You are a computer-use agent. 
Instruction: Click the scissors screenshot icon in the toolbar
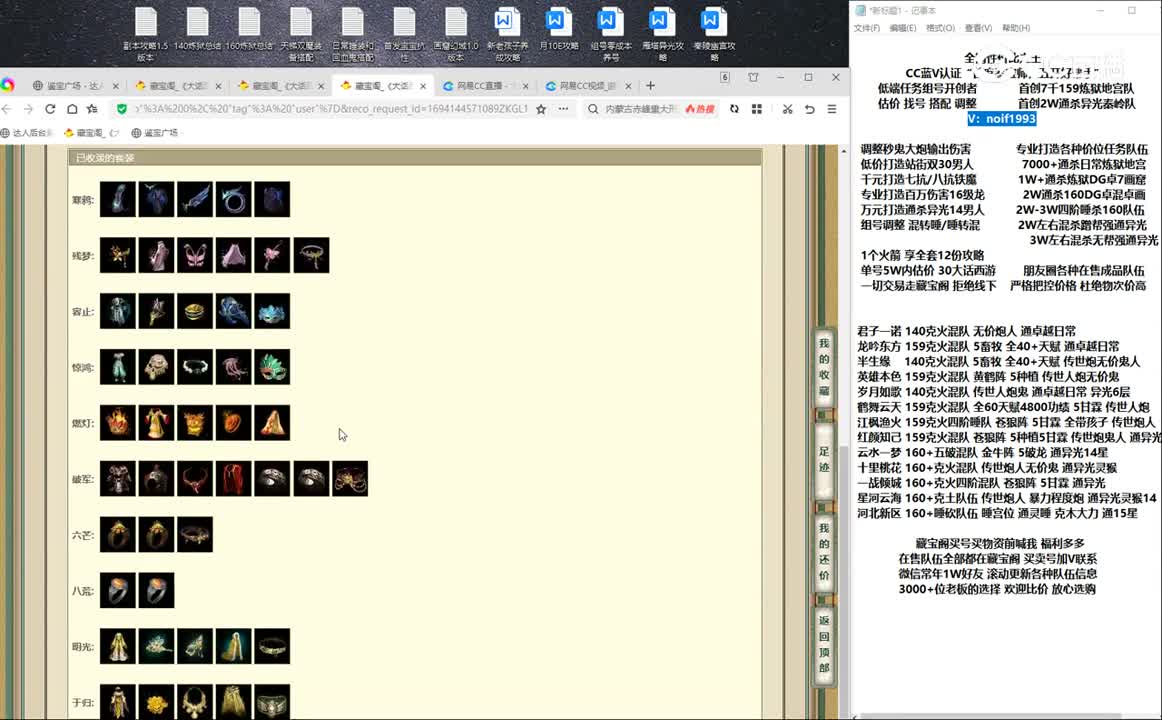[787, 109]
